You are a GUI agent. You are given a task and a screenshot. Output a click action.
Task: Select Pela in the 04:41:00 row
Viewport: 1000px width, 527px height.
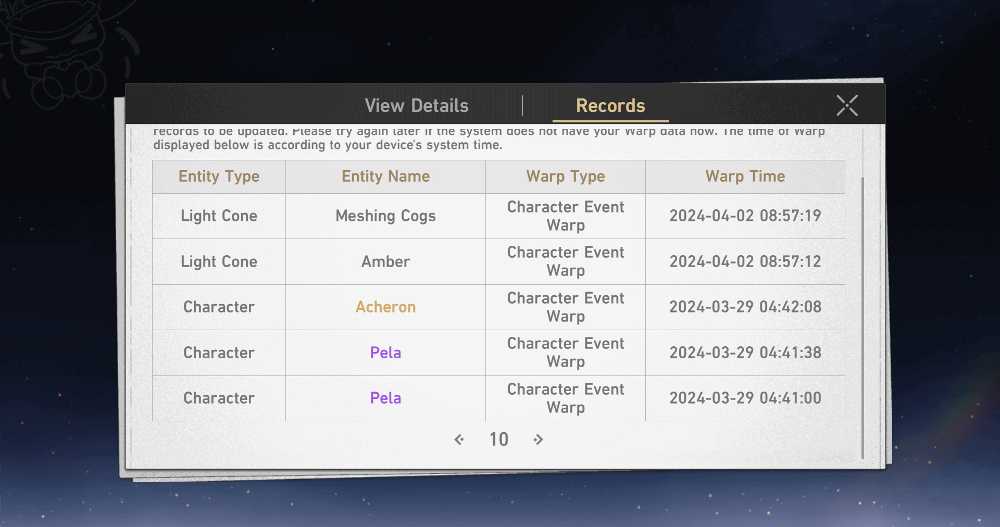pyautogui.click(x=386, y=398)
